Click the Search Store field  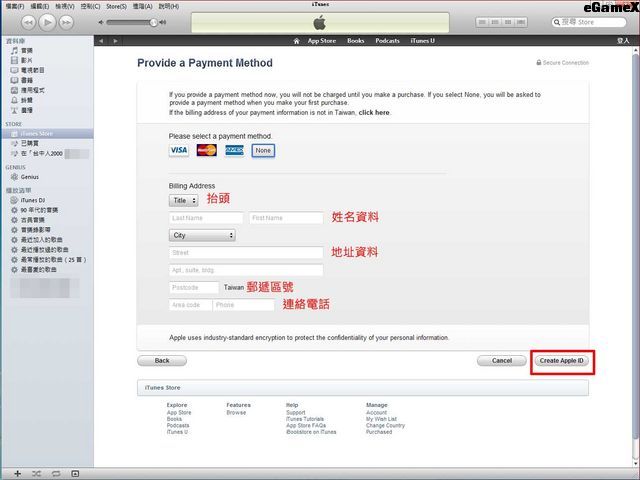[589, 22]
